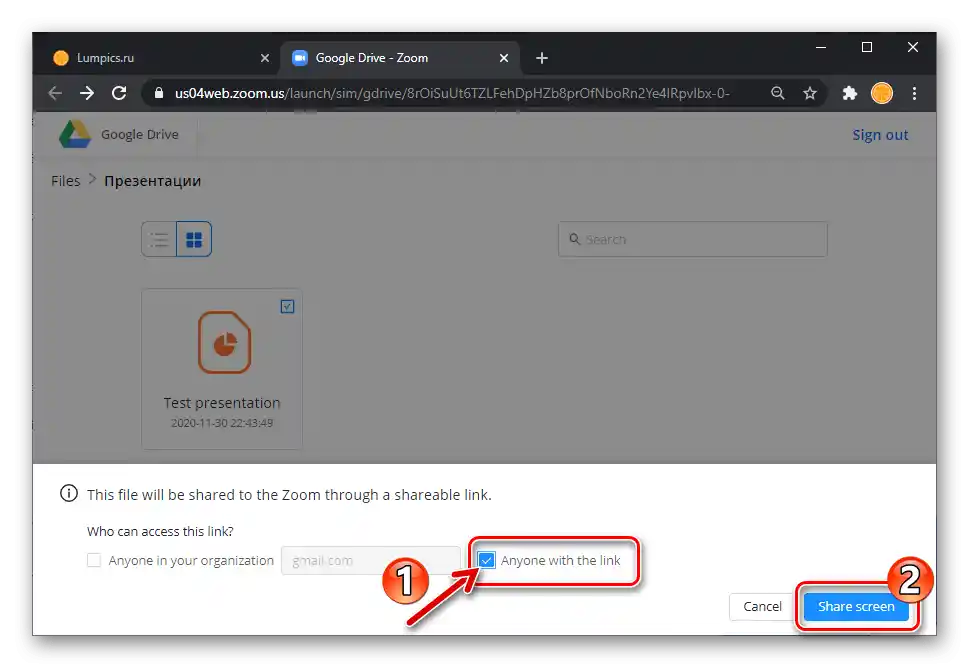Select the Google Drive - Zoom tab
Viewport: 969px width, 668px height.
(x=400, y=58)
